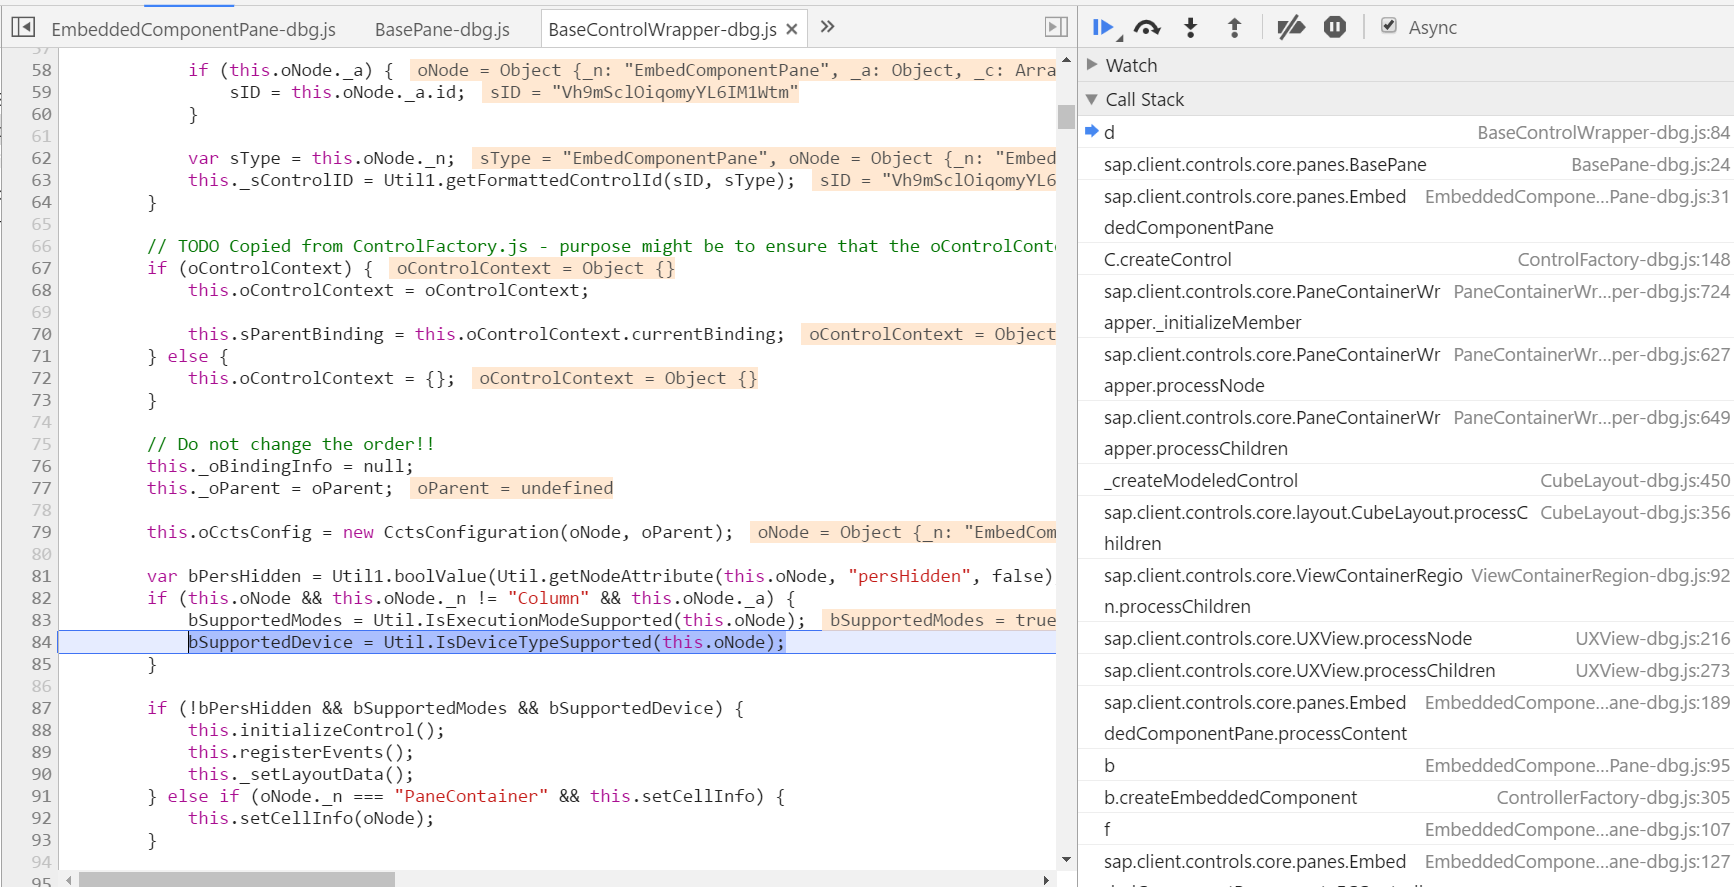1734x887 pixels.
Task: Resume script execution
Action: coord(1104,28)
